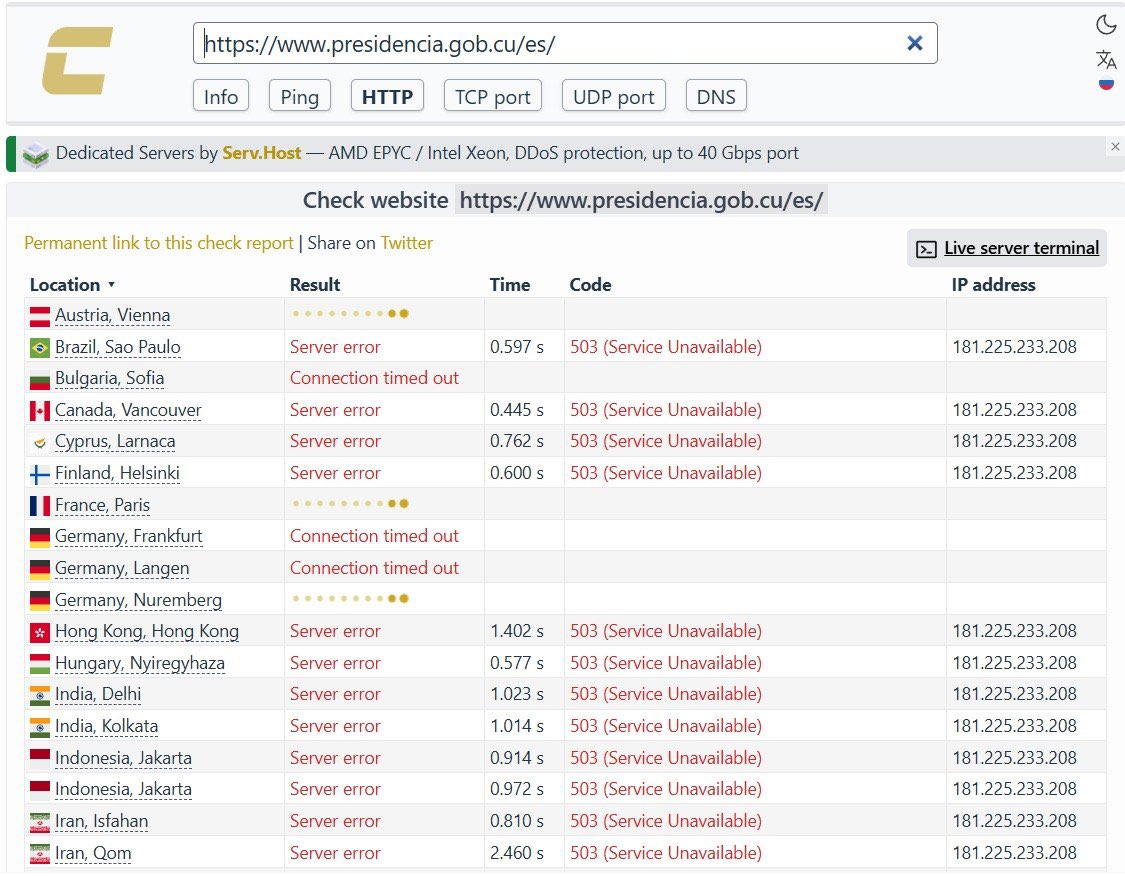Viewport: 1125px width, 876px height.
Task: Click the Cyprus flag icon
Action: (x=39, y=443)
